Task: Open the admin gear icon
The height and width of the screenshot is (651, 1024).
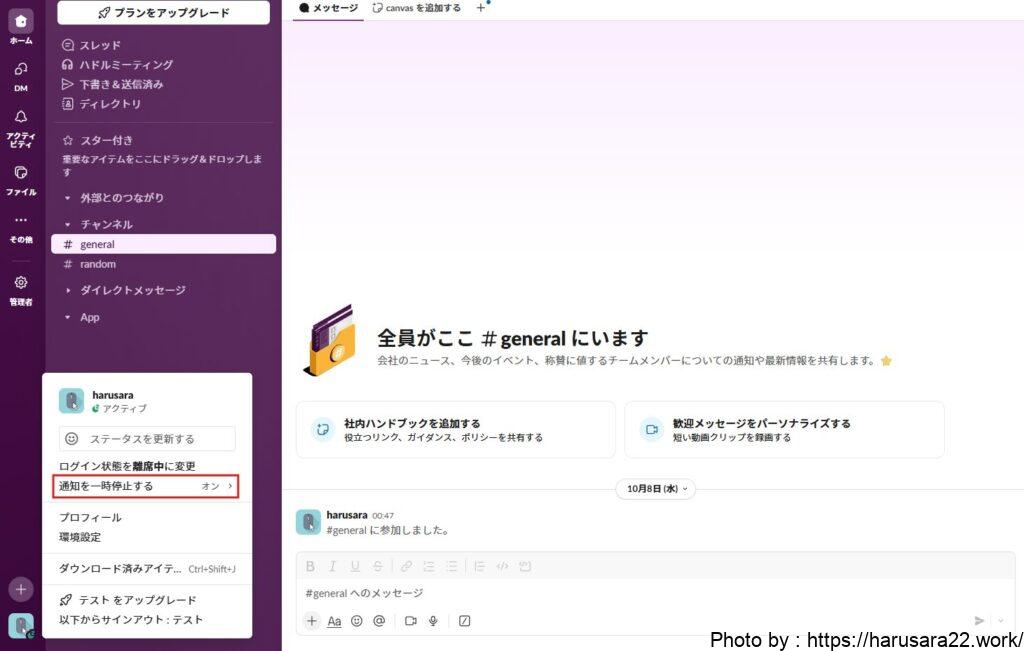Action: coord(20,283)
